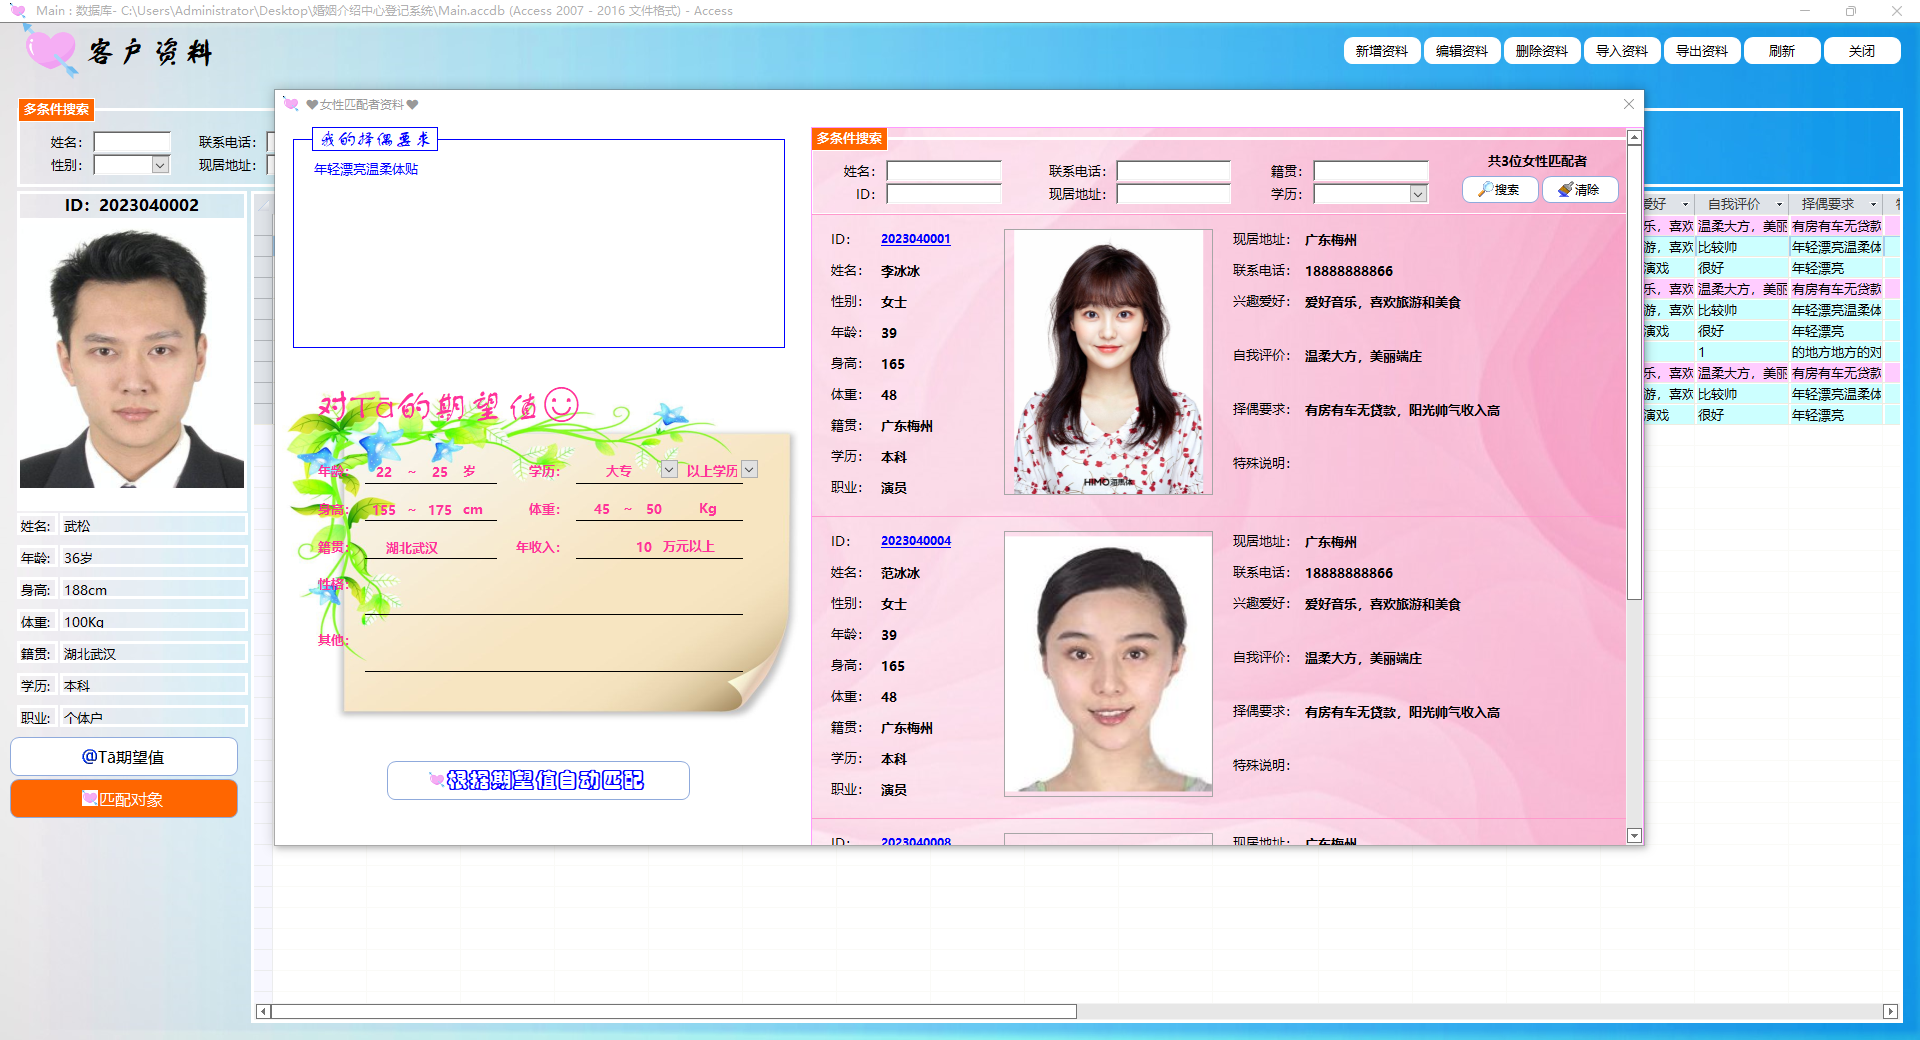Click the 我的择偶要求 text box
Screen dimensions: 1920x1040
pyautogui.click(x=539, y=244)
